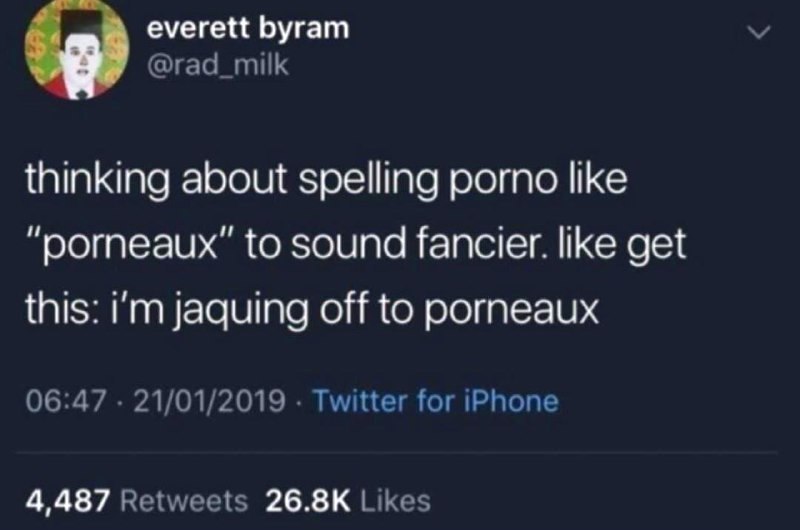This screenshot has height=530, width=800.
Task: Click the 26.8K like count number
Action: click(x=308, y=500)
